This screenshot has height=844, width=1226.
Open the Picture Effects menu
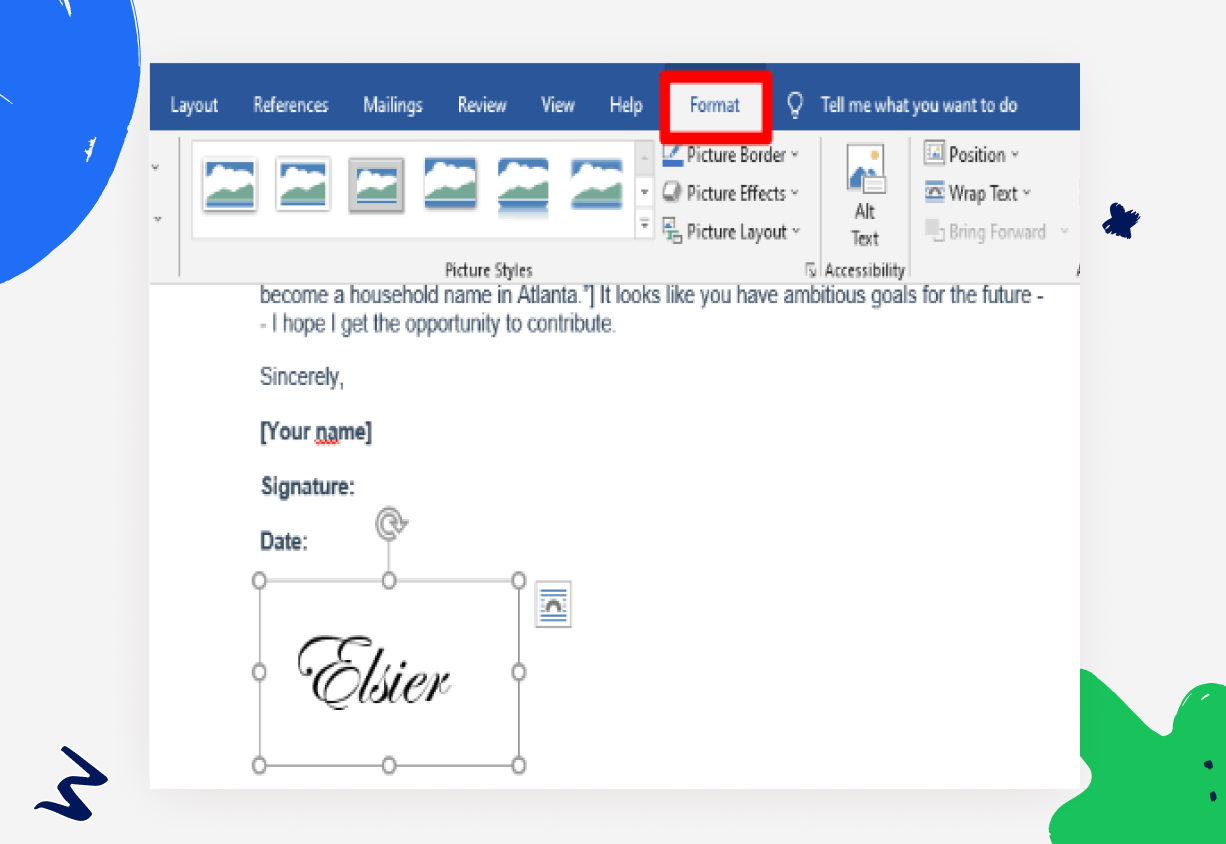tap(731, 193)
